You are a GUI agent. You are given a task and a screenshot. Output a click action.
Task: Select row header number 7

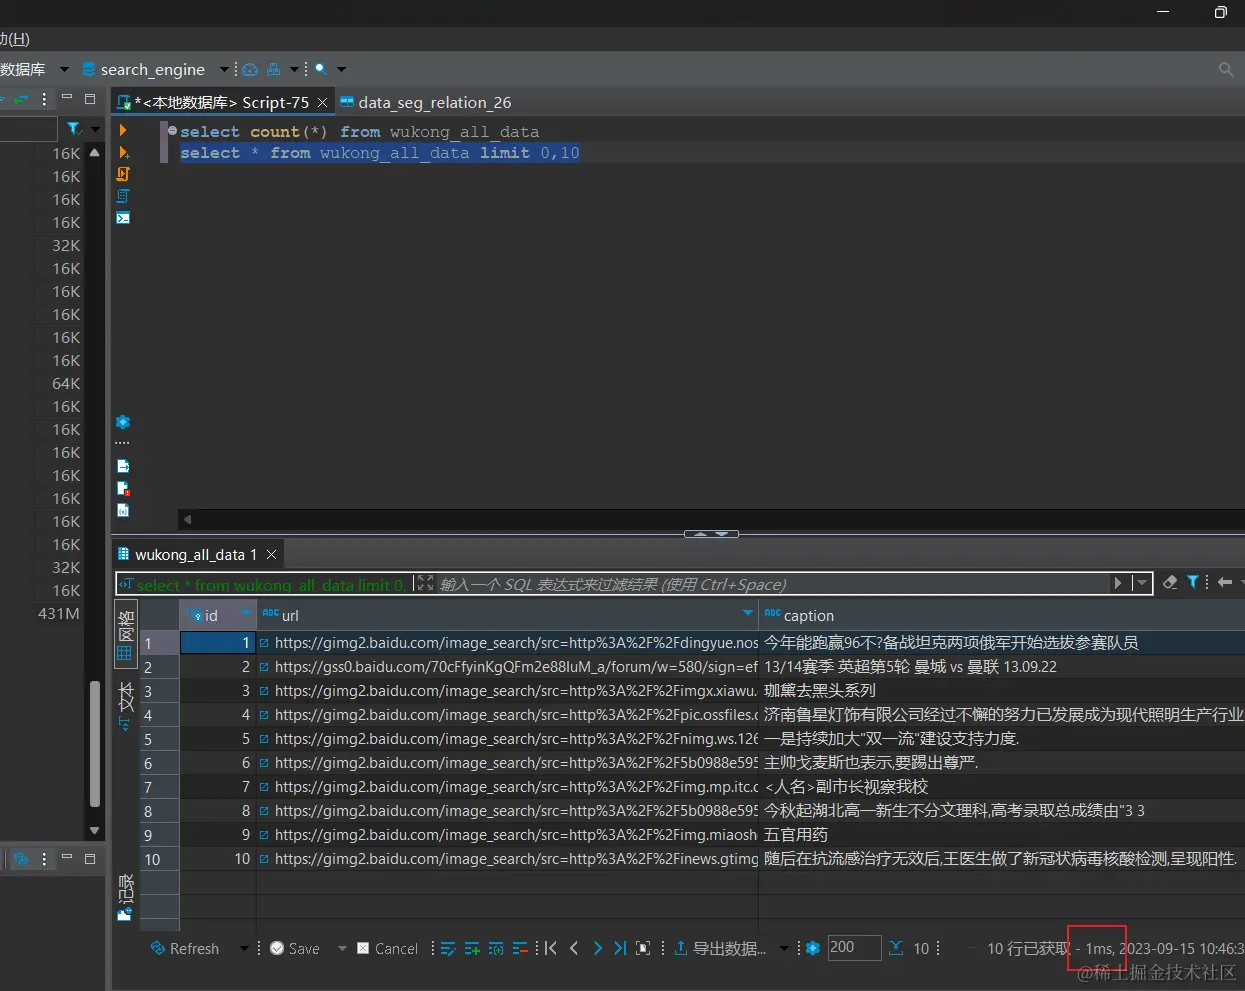pos(160,787)
